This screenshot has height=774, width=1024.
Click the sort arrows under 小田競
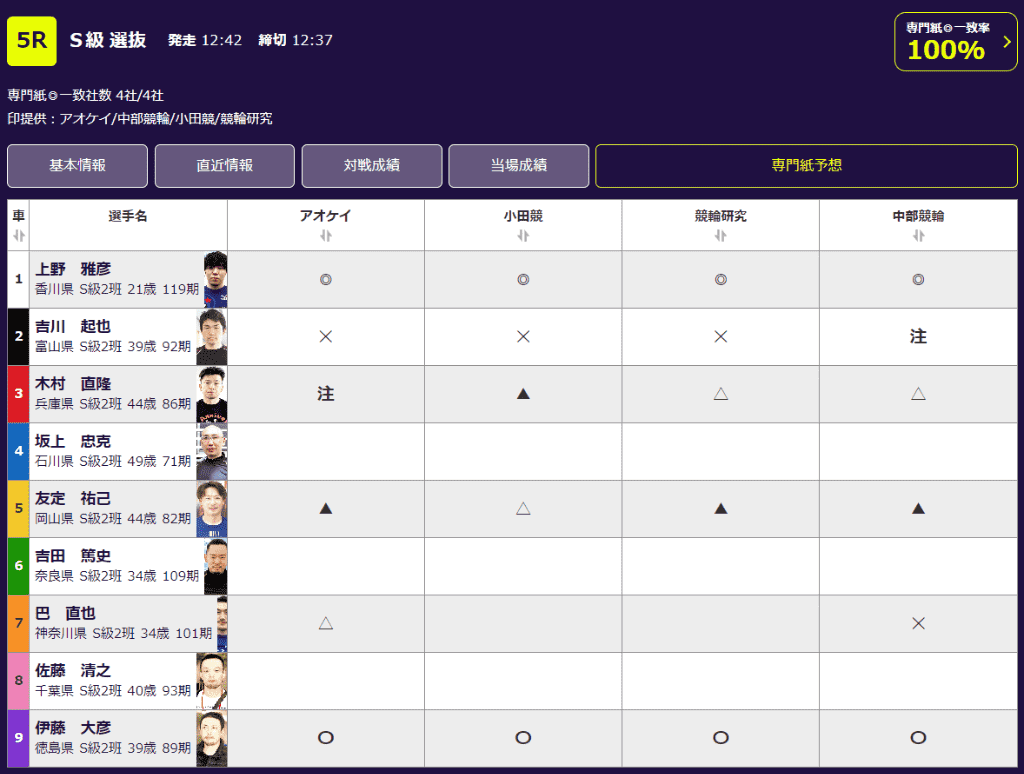pyautogui.click(x=523, y=236)
